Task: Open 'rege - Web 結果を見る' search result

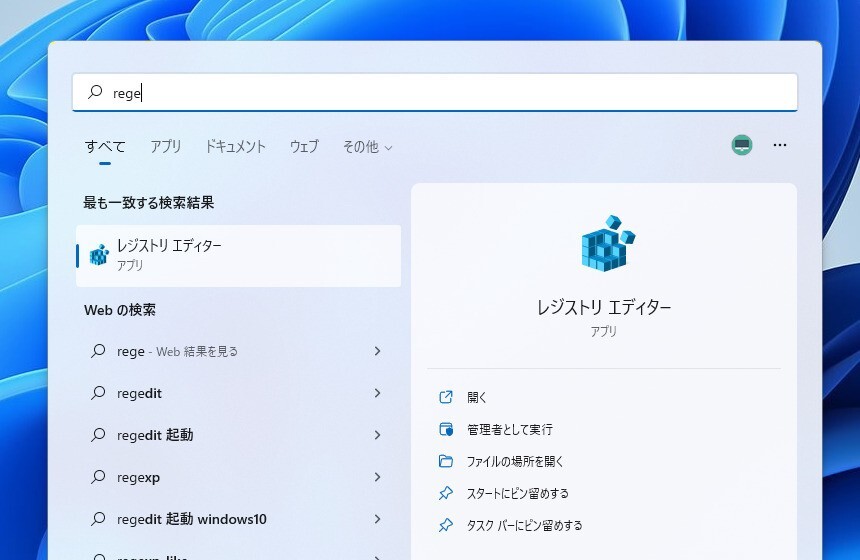Action: (x=177, y=351)
